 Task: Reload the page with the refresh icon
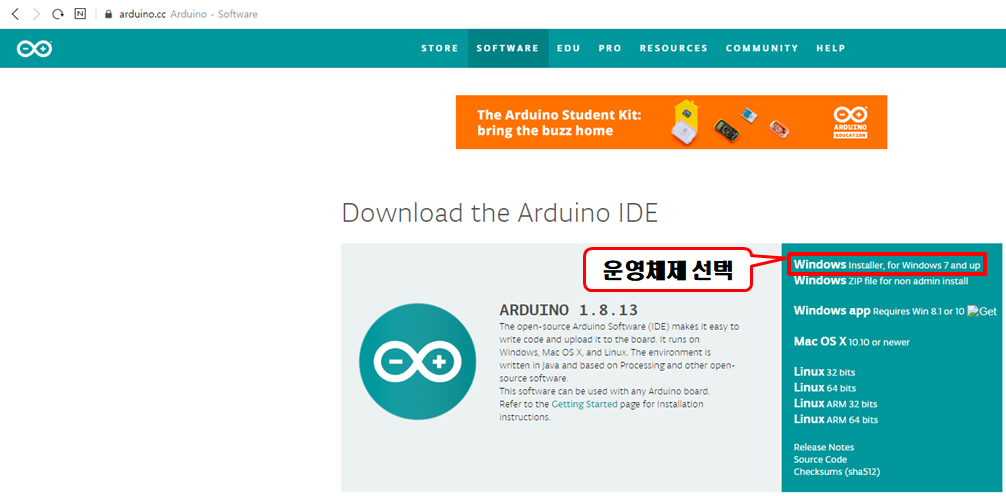pyautogui.click(x=58, y=13)
